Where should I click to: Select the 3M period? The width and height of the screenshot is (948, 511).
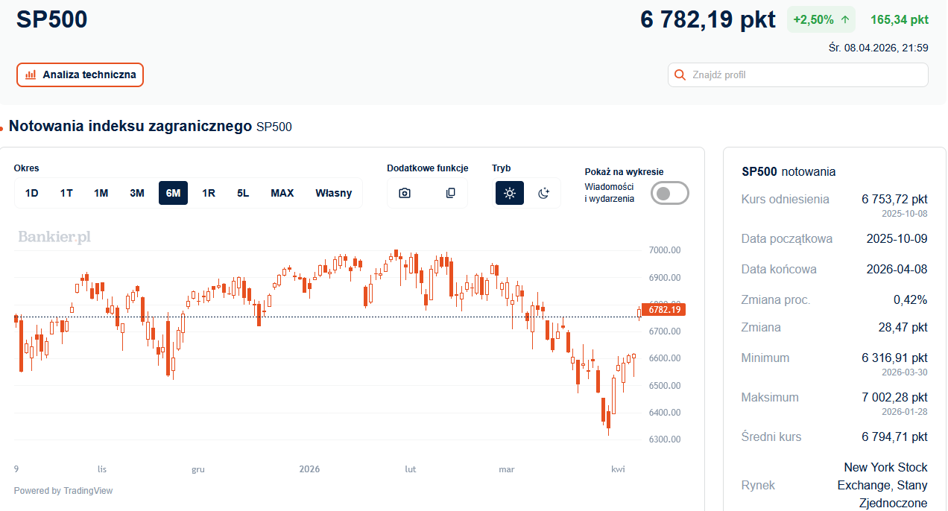137,193
